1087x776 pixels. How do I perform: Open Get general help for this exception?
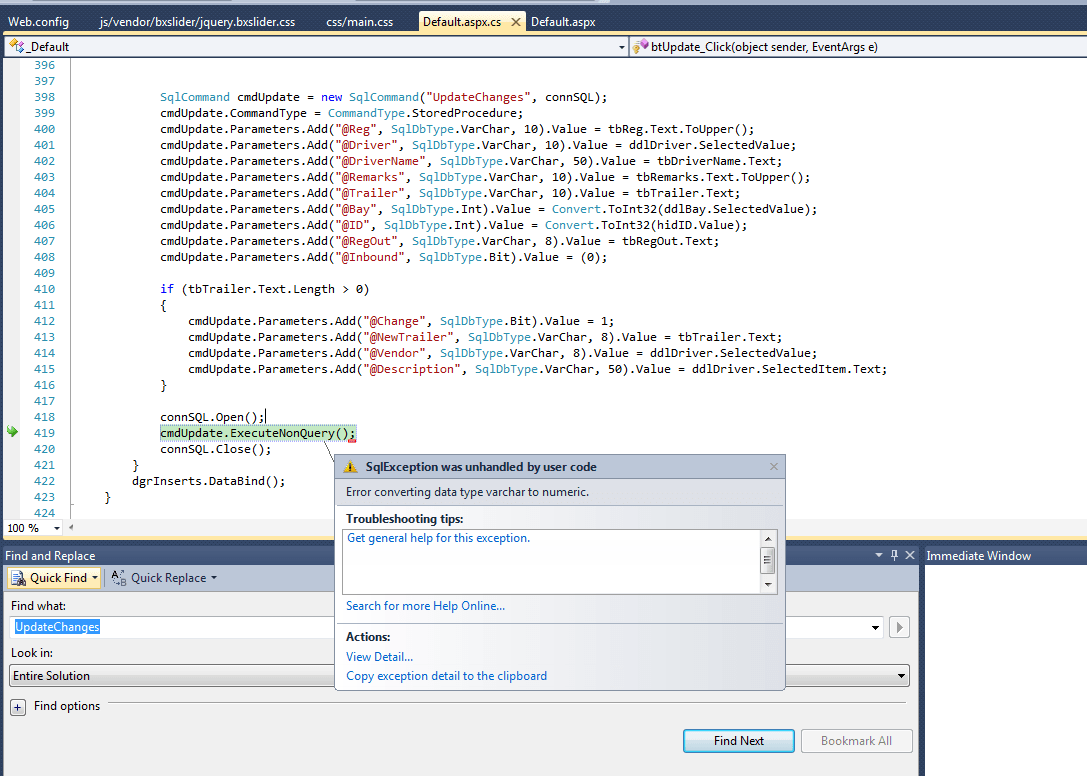pyautogui.click(x=438, y=538)
